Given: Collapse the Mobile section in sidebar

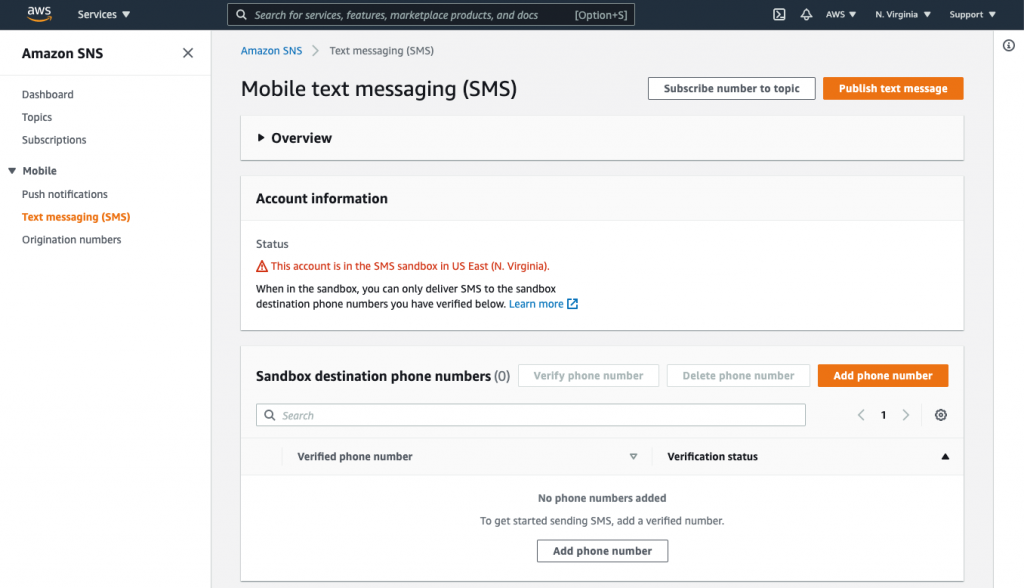Looking at the screenshot, I should tap(12, 170).
